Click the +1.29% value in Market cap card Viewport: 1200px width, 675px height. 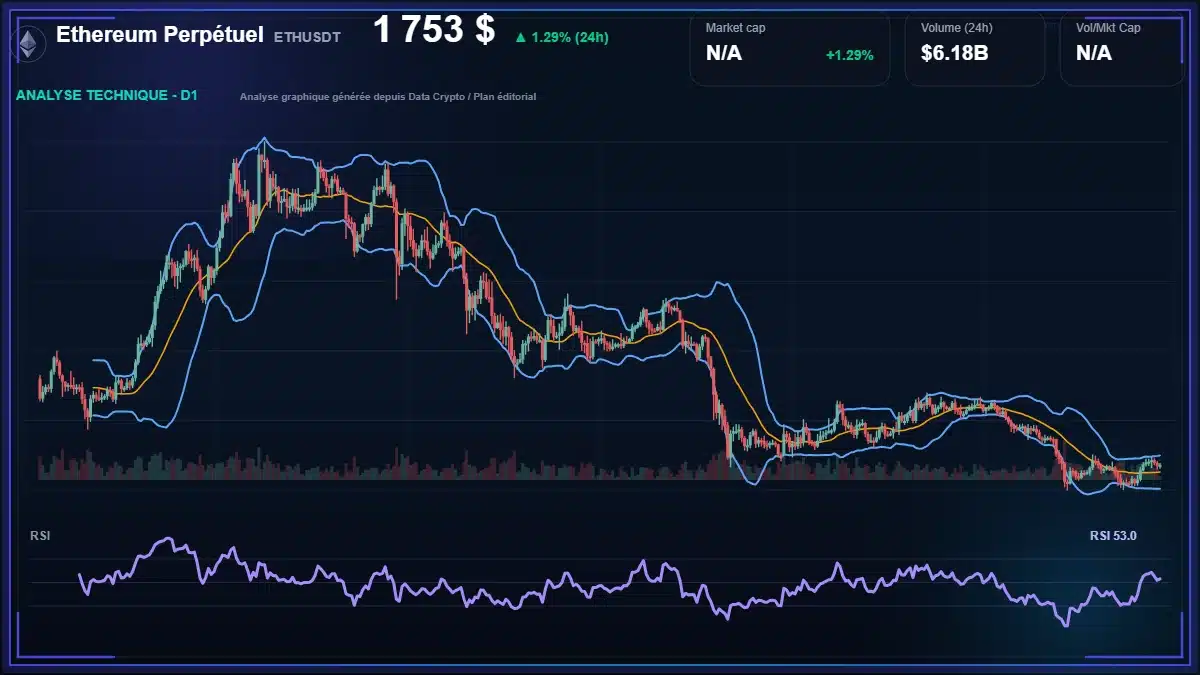pos(849,55)
